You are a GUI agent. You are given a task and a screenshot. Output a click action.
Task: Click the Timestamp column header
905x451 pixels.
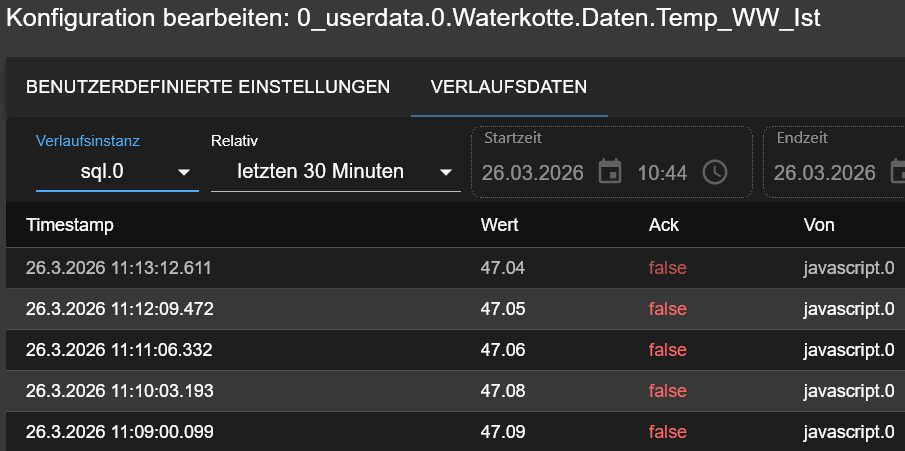(x=70, y=225)
